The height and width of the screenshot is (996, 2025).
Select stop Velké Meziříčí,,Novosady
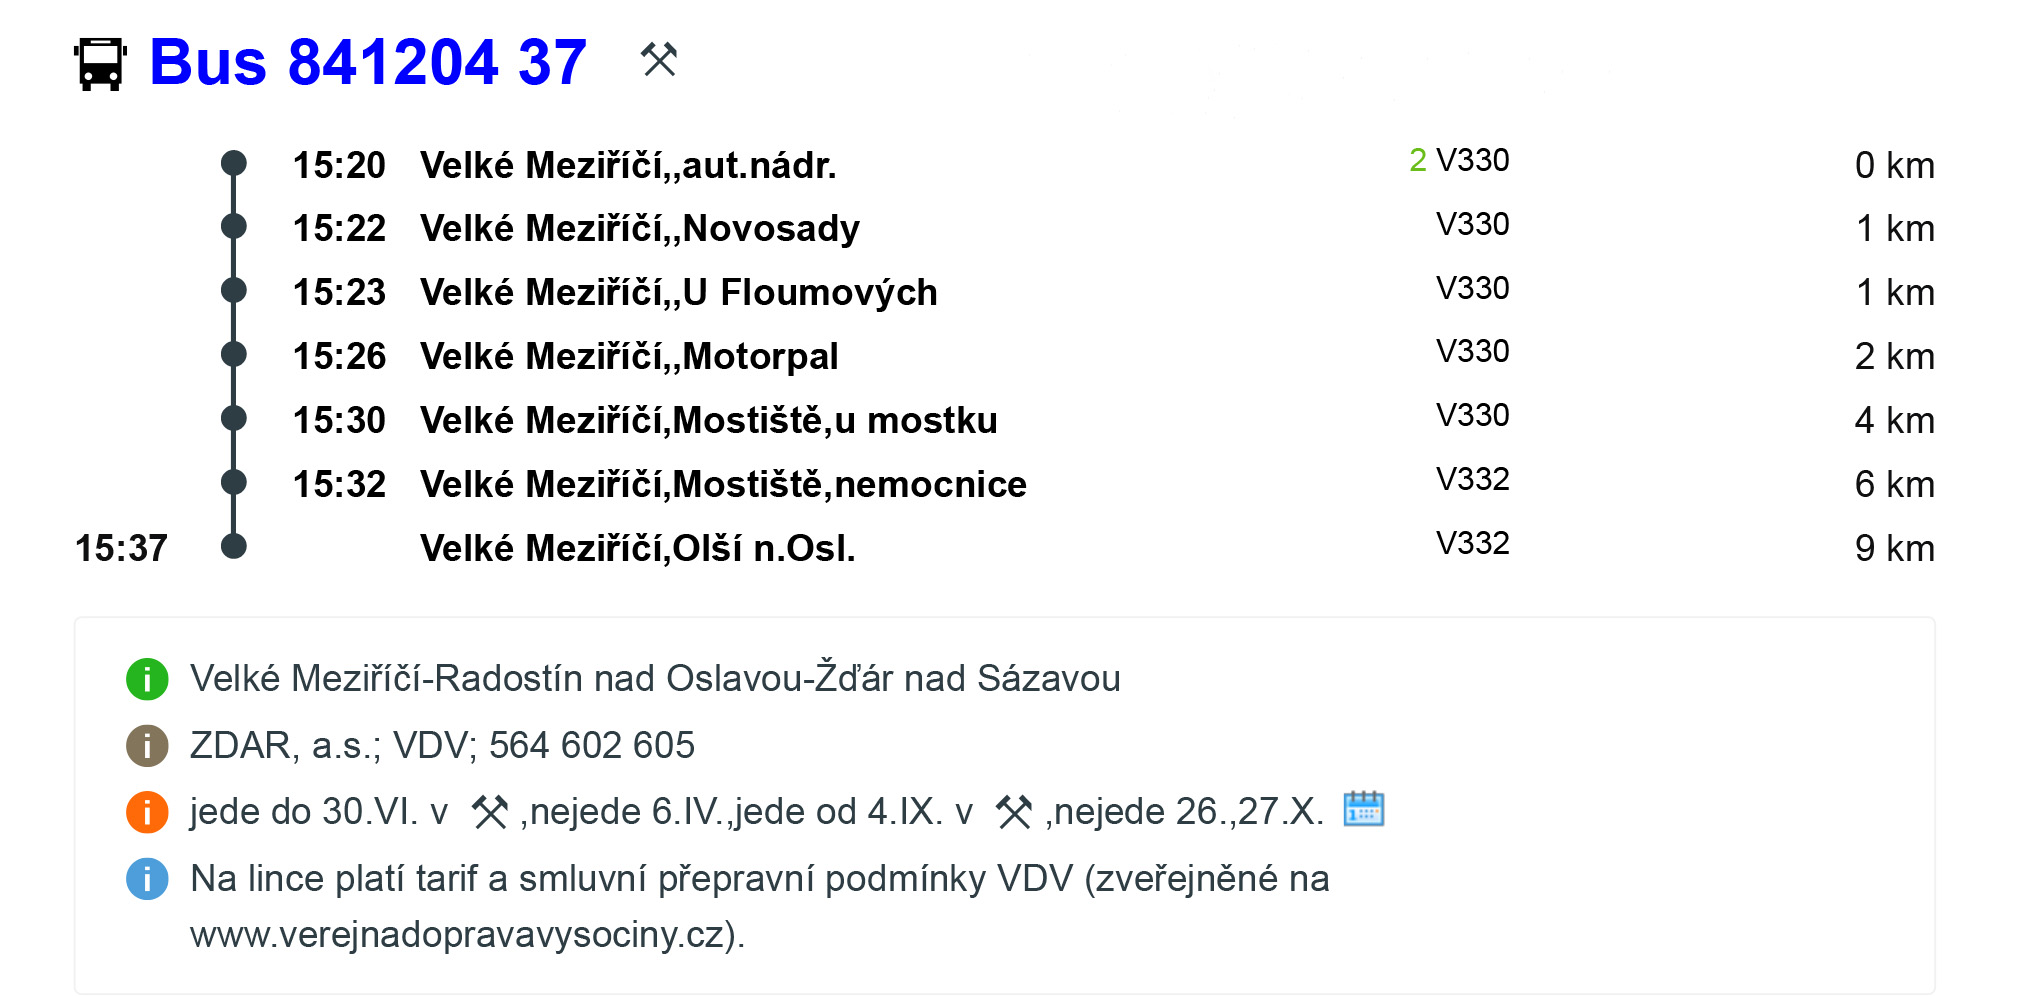tap(640, 229)
